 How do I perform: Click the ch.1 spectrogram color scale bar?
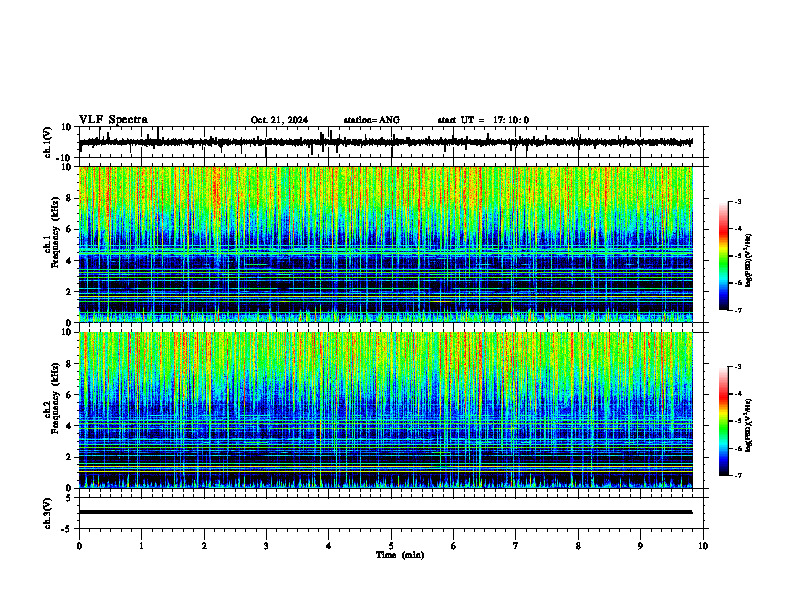coord(723,256)
